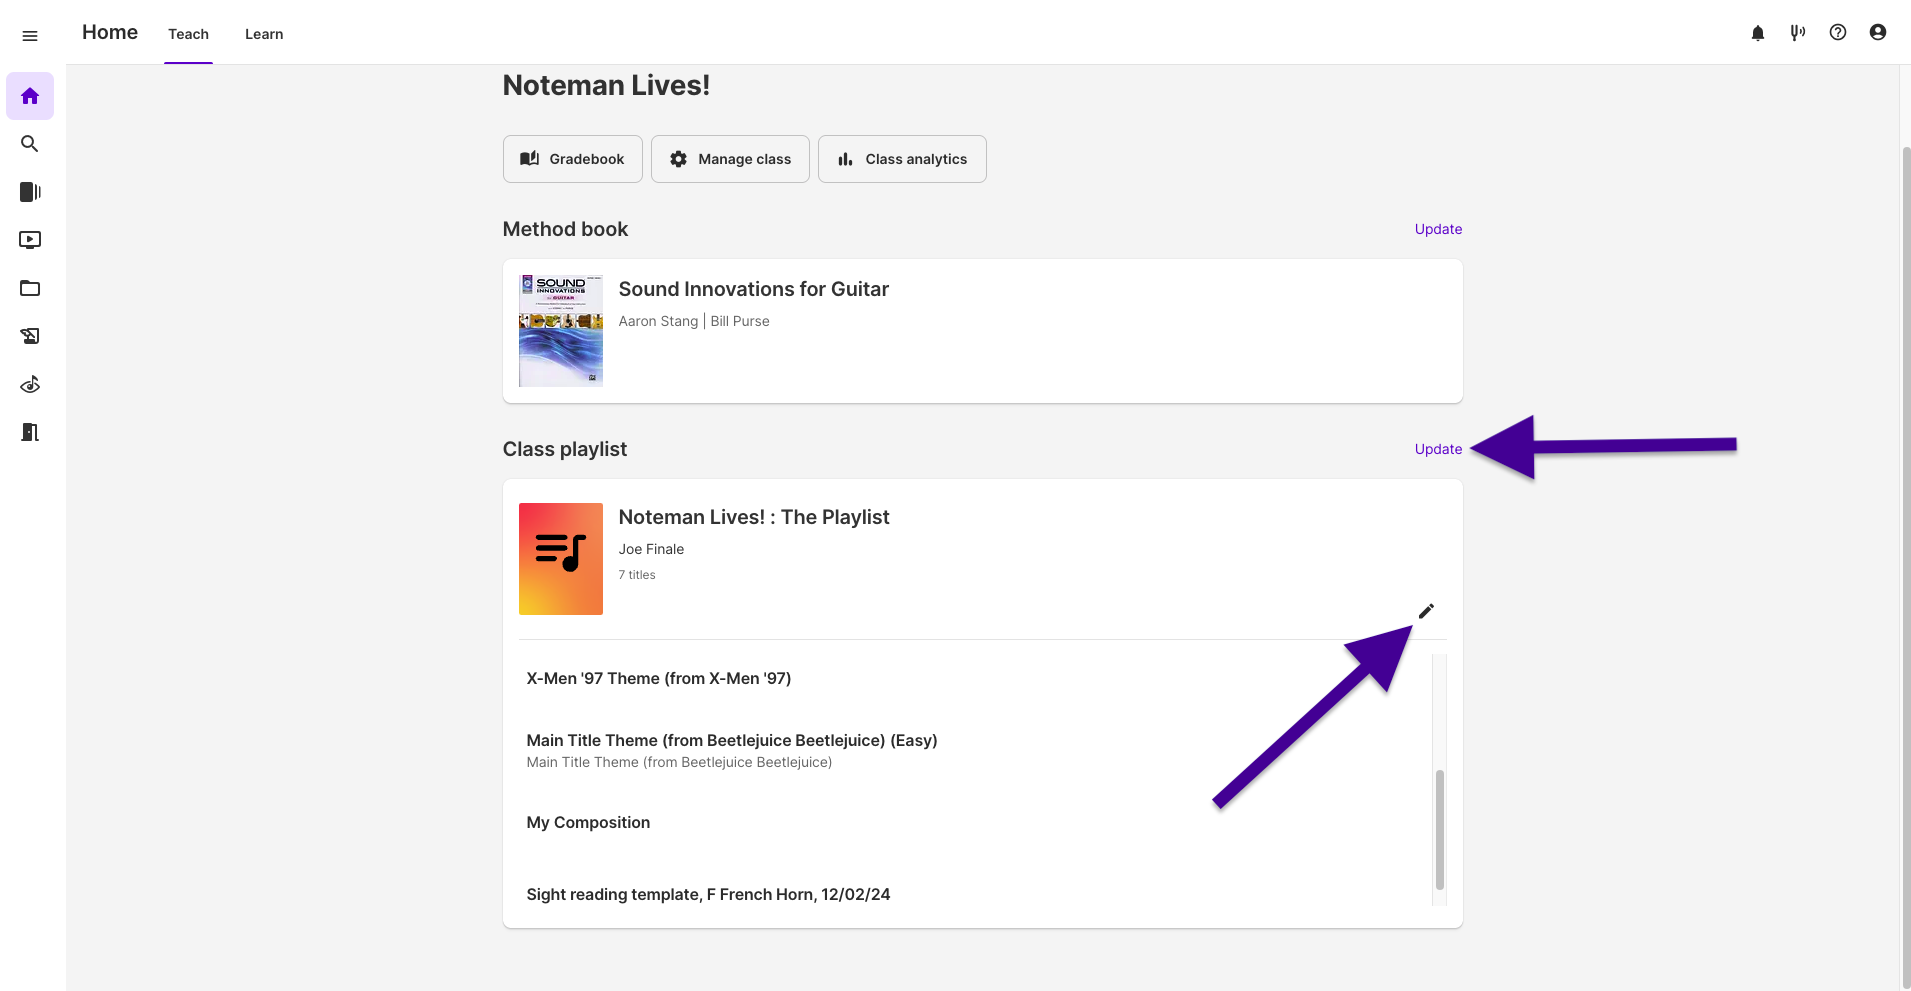1911x991 pixels.
Task: Edit playlist with the pencil icon
Action: [x=1426, y=611]
